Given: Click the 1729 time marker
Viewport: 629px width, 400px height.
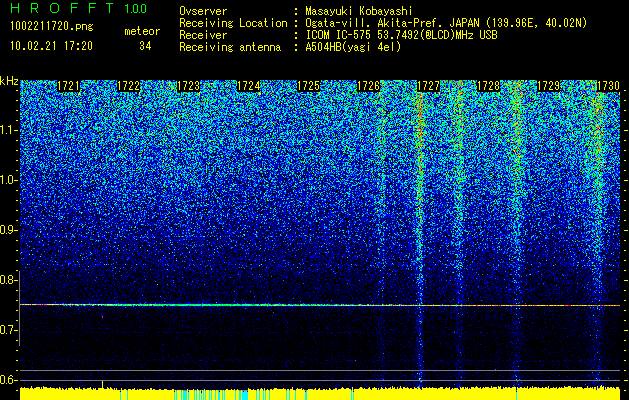Looking at the screenshot, I should [x=548, y=86].
